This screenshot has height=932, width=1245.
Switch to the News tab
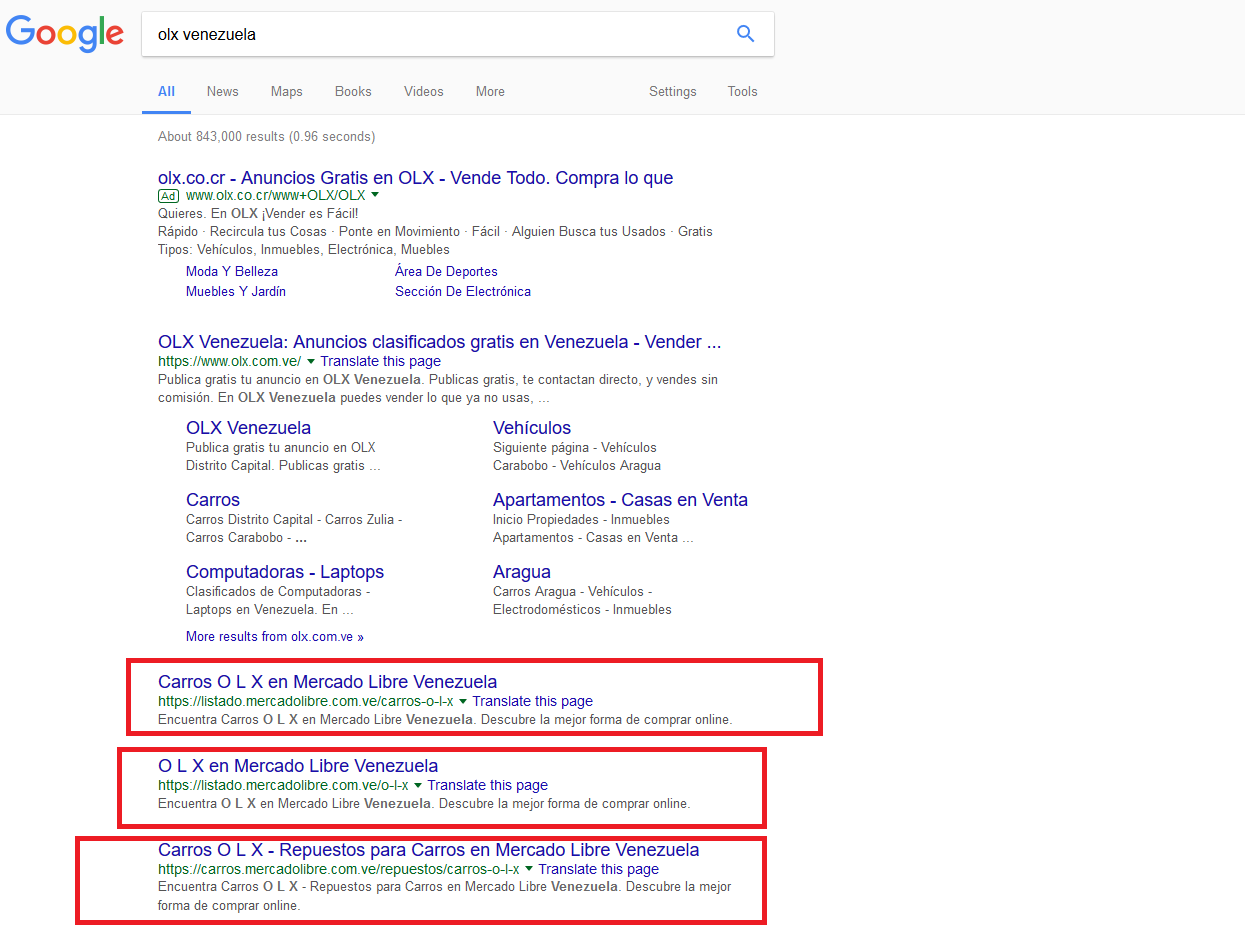[223, 91]
